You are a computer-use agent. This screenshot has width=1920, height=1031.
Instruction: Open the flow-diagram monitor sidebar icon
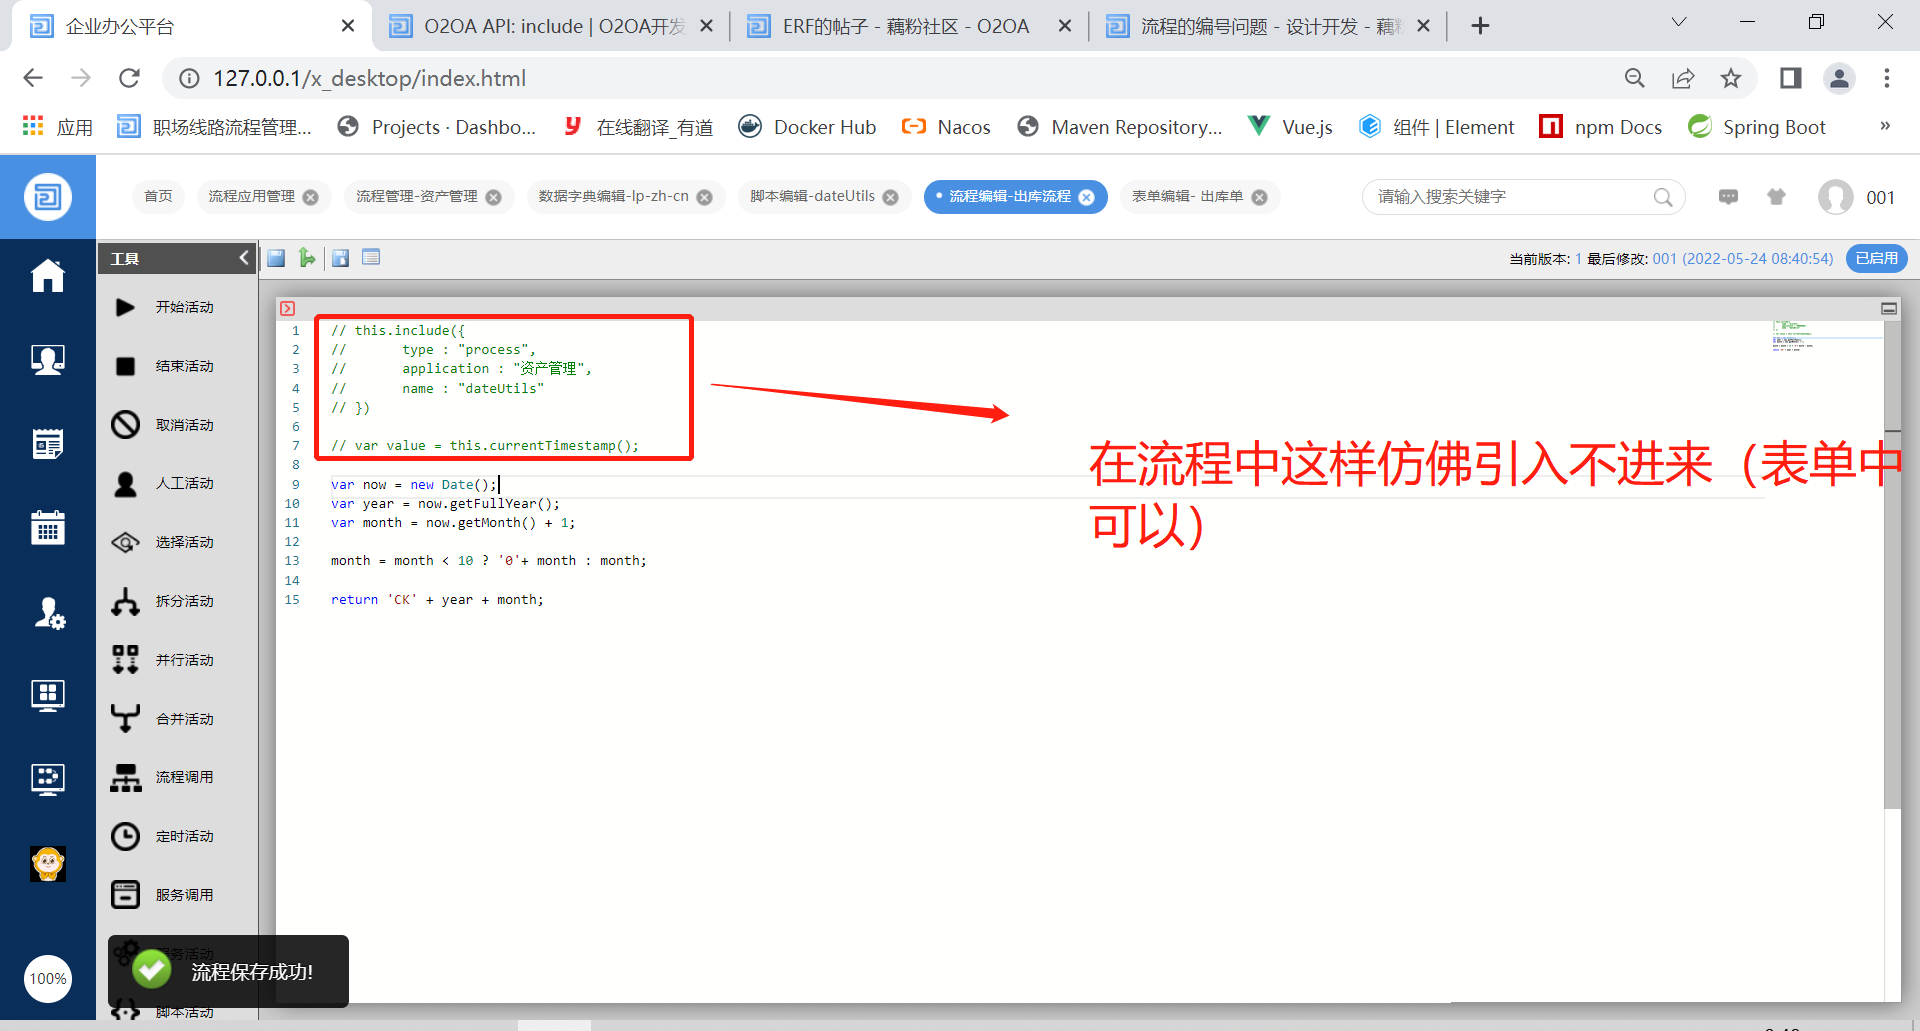[x=48, y=779]
